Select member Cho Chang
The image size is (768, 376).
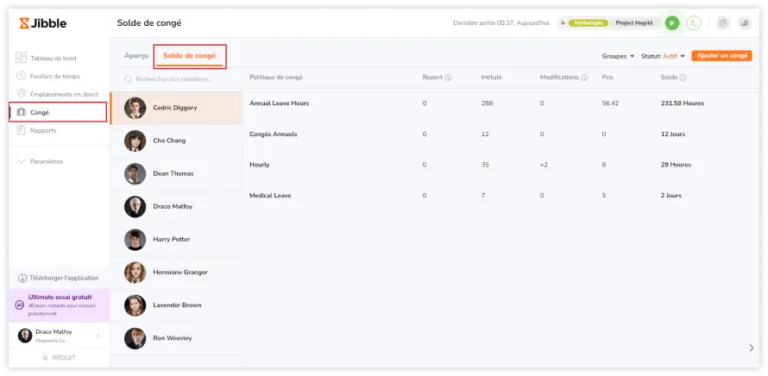(176, 141)
